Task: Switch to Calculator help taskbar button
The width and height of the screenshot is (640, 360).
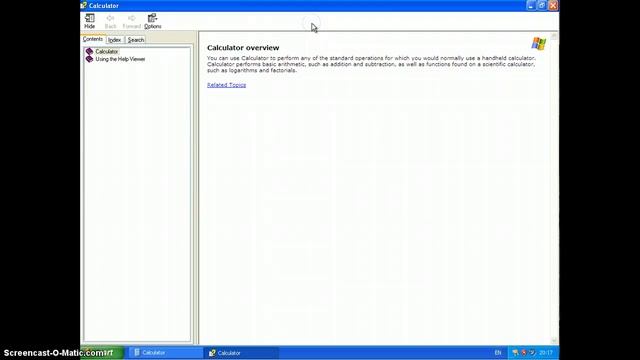Action: tap(241, 353)
